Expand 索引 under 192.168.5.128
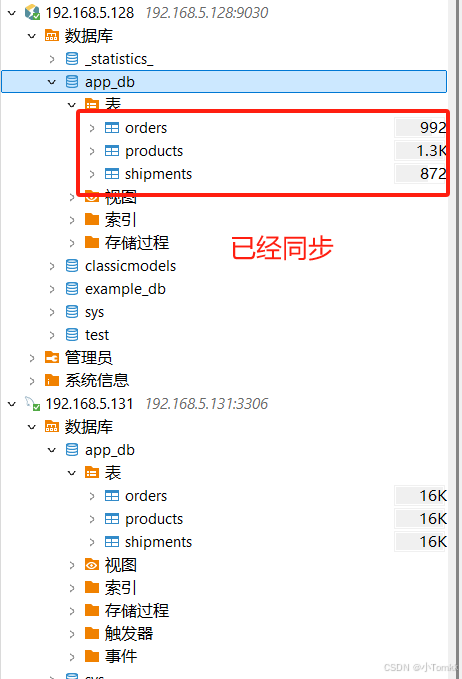This screenshot has height=679, width=462. coord(72,220)
